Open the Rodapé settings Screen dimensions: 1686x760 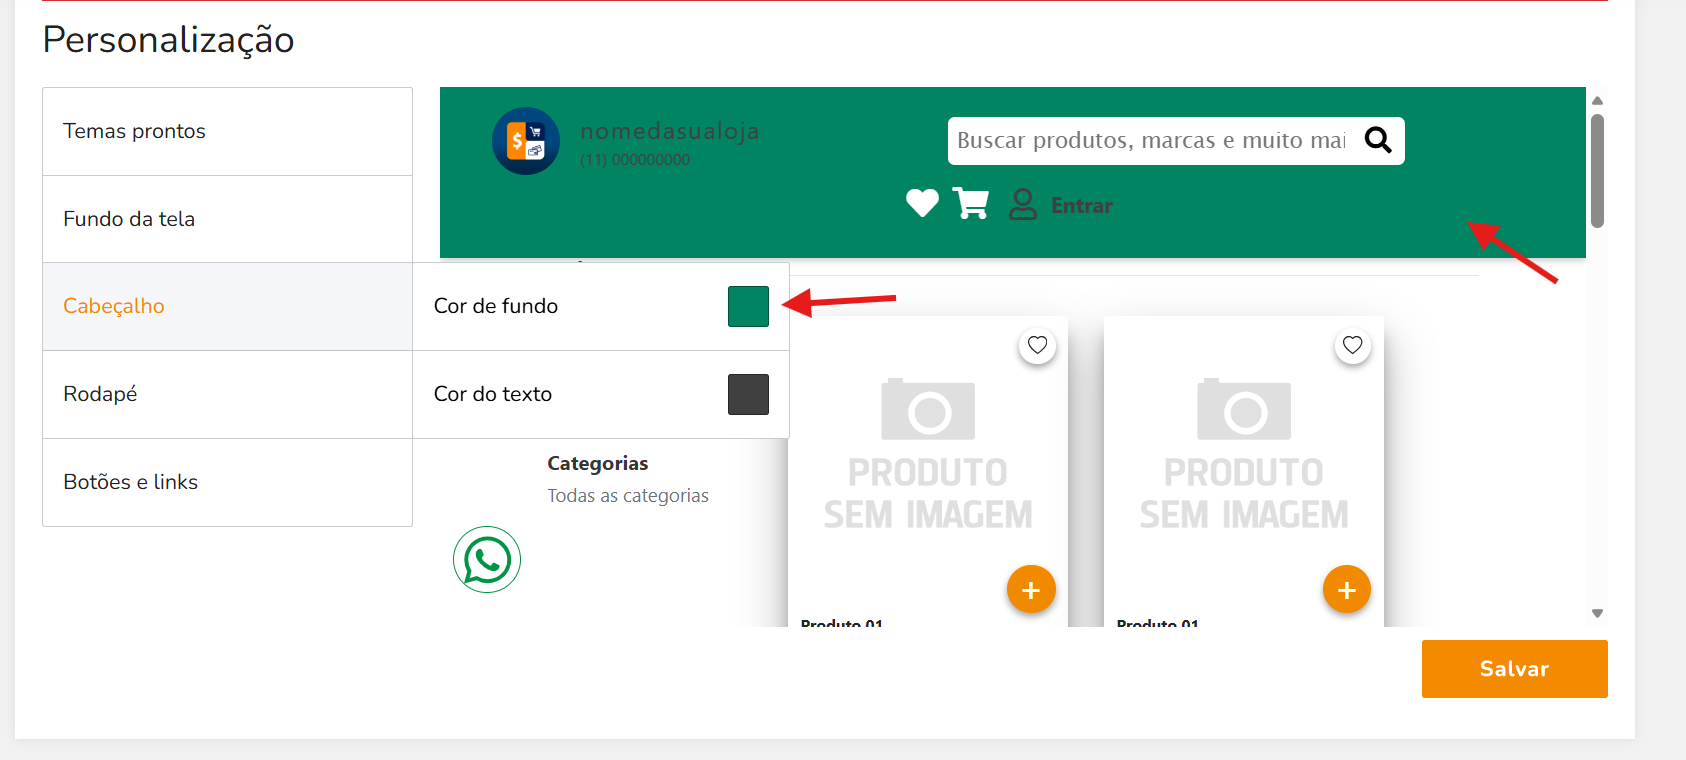pyautogui.click(x=227, y=394)
